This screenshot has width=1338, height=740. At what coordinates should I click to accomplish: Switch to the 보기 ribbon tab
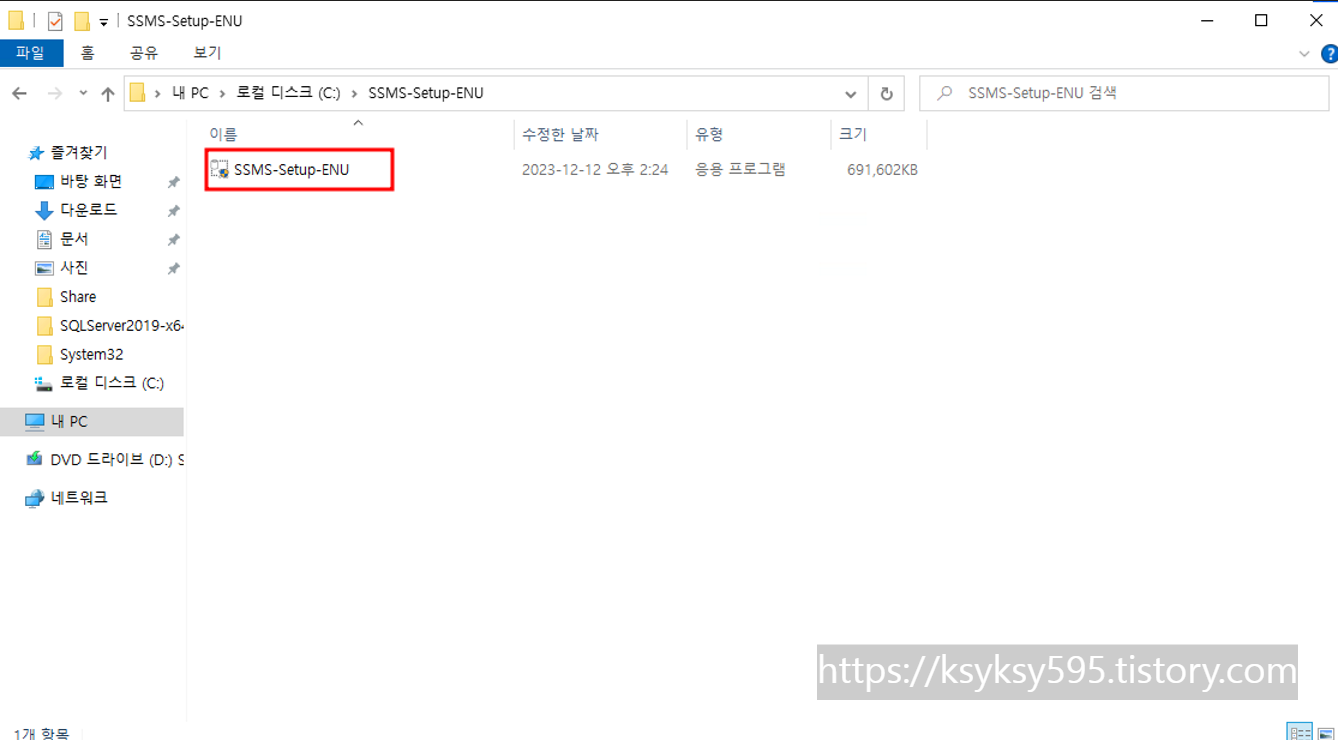tap(207, 53)
